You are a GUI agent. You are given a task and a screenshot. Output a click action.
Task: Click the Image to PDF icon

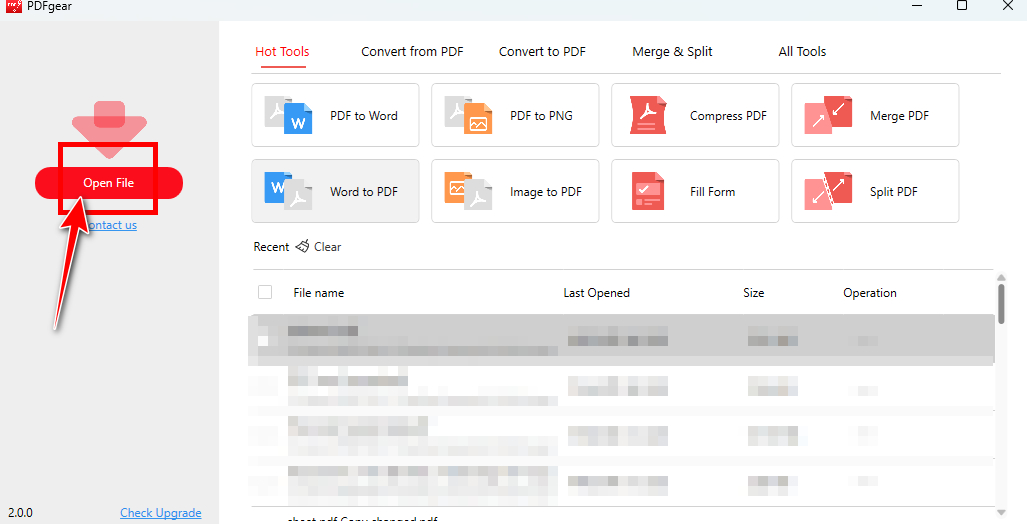pos(468,191)
